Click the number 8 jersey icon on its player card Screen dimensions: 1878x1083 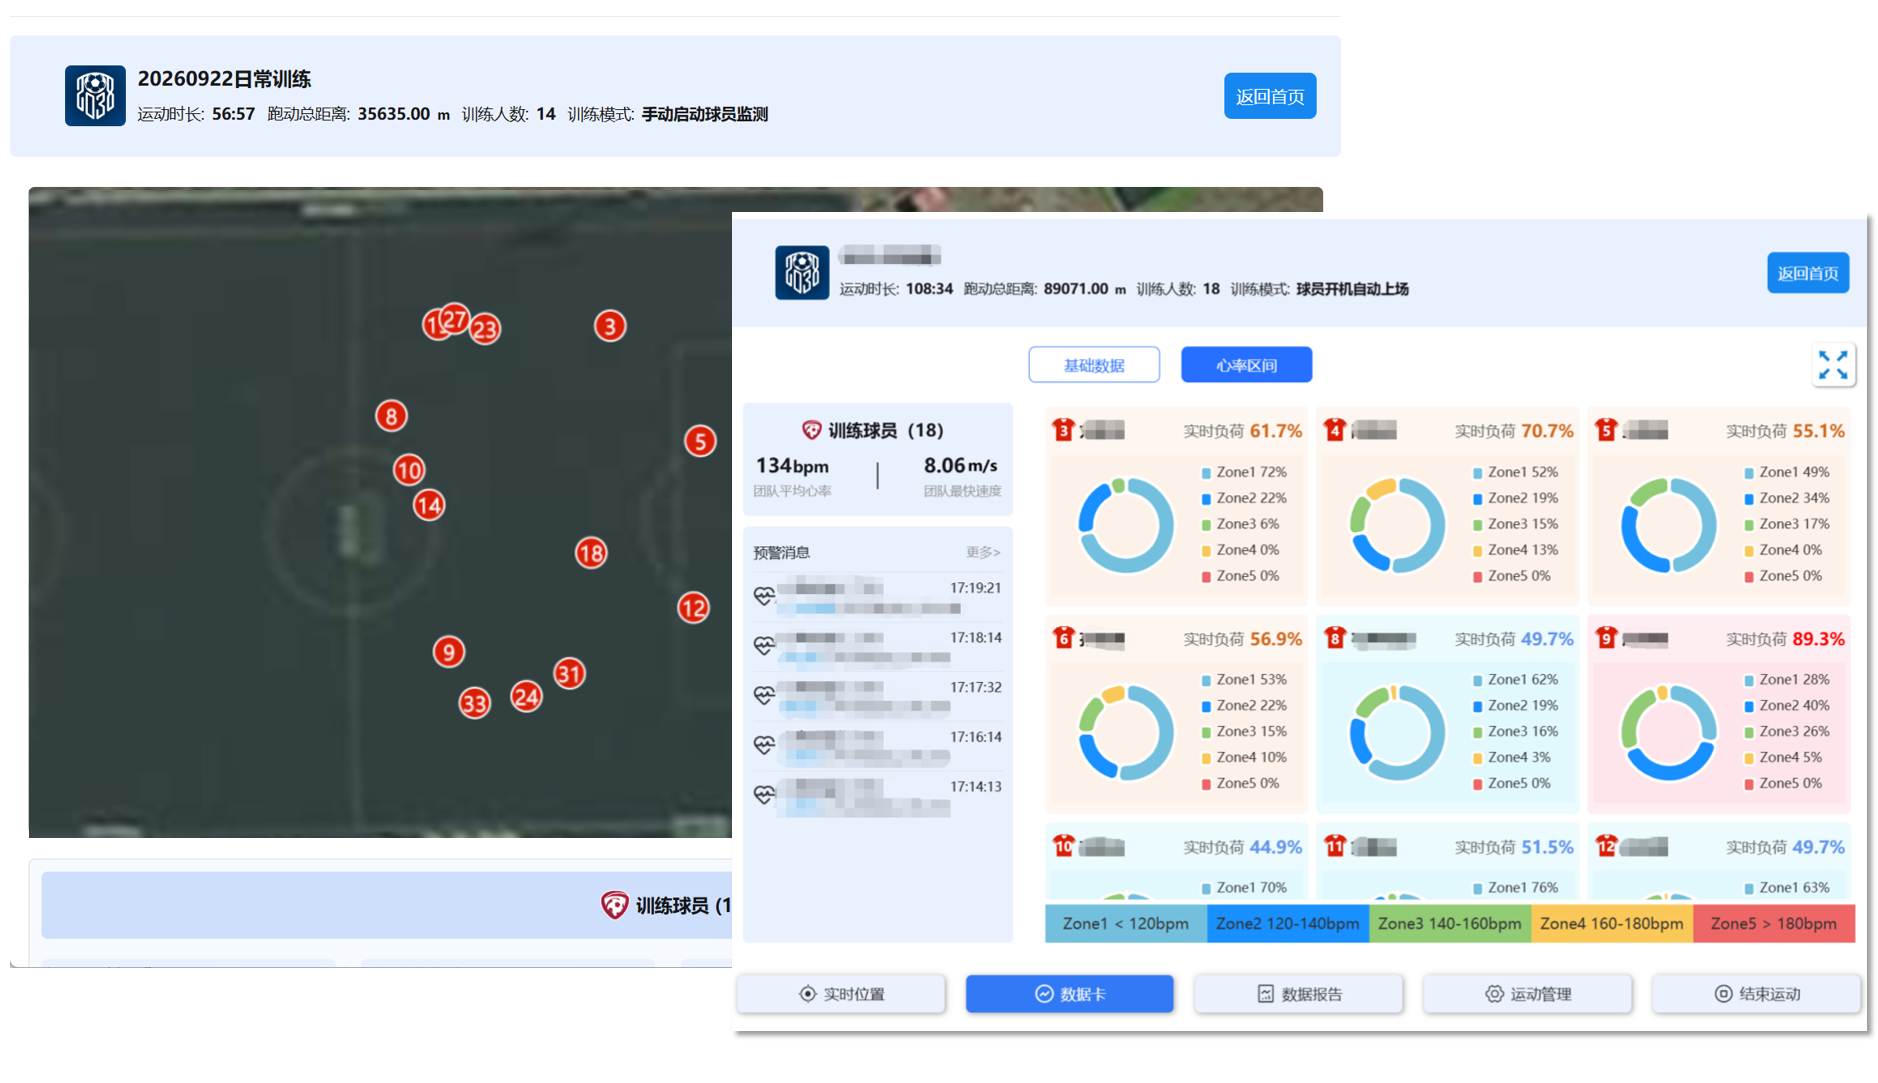tap(1334, 638)
